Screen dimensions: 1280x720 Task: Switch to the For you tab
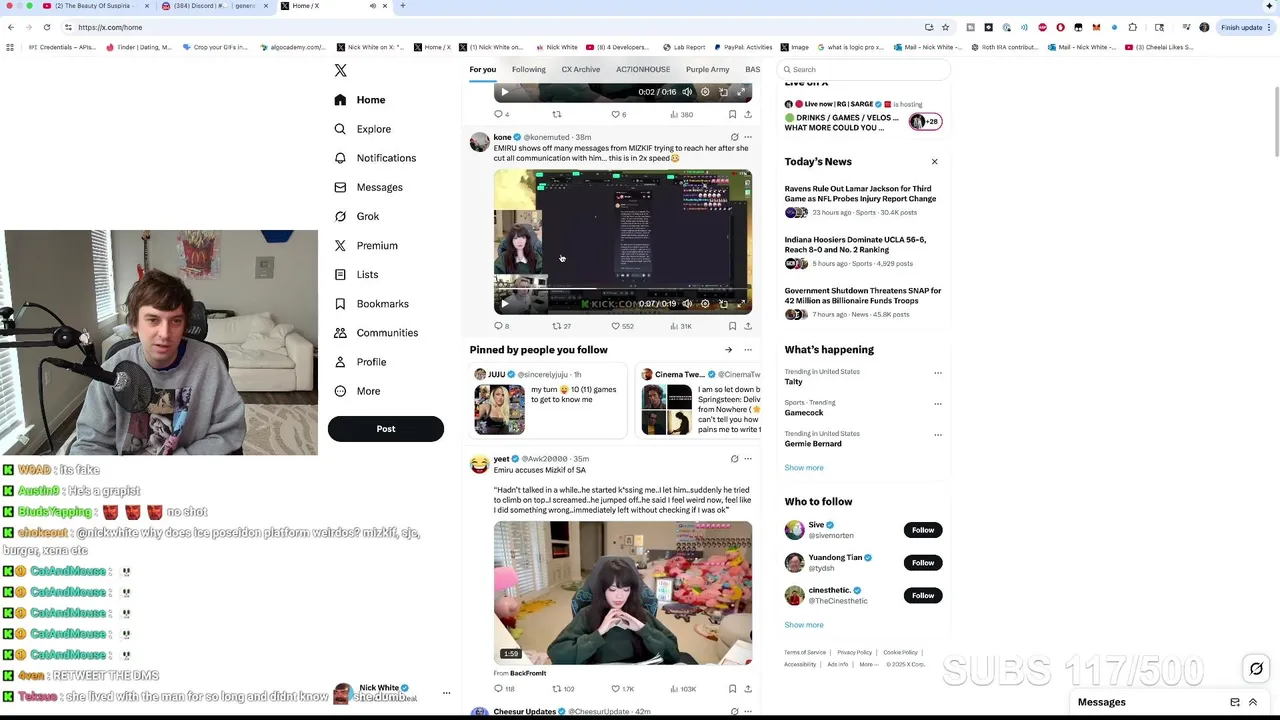(x=483, y=69)
